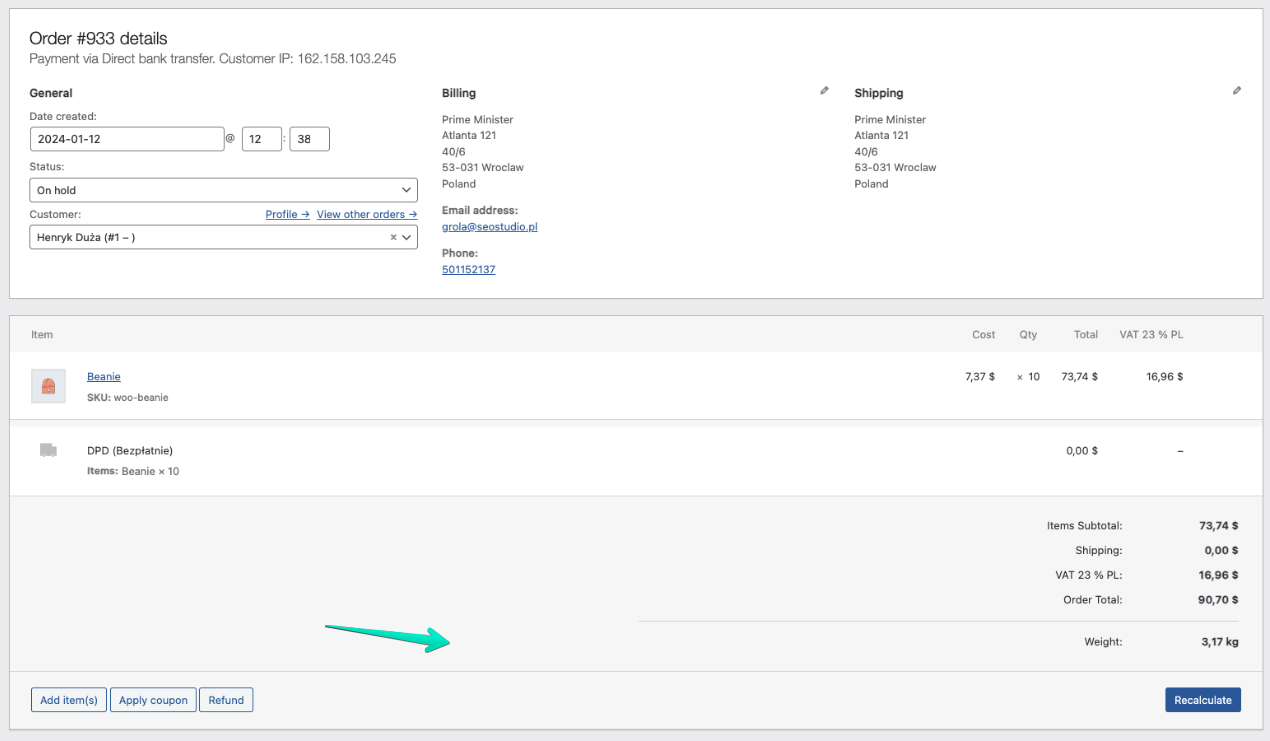Expand the Customer dropdown arrow
Screen dimensions: 1270x741
(406, 238)
